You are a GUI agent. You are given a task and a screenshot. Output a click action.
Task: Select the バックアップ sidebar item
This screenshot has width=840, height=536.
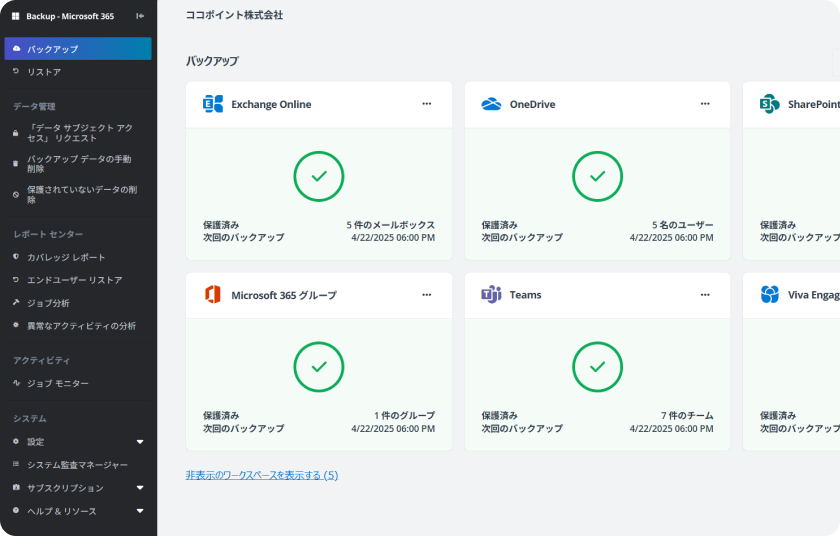[x=78, y=49]
